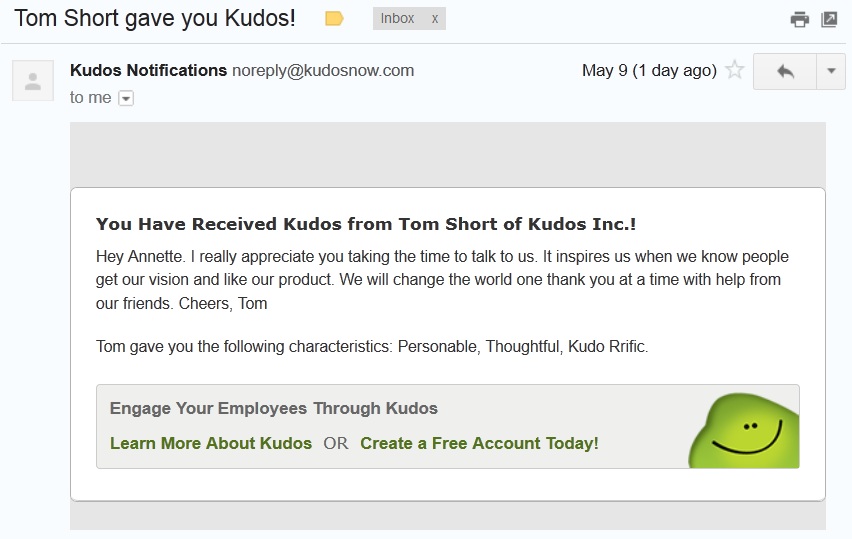Open the "Learn More About Kudos" link
The height and width of the screenshot is (539, 852).
pyautogui.click(x=211, y=443)
